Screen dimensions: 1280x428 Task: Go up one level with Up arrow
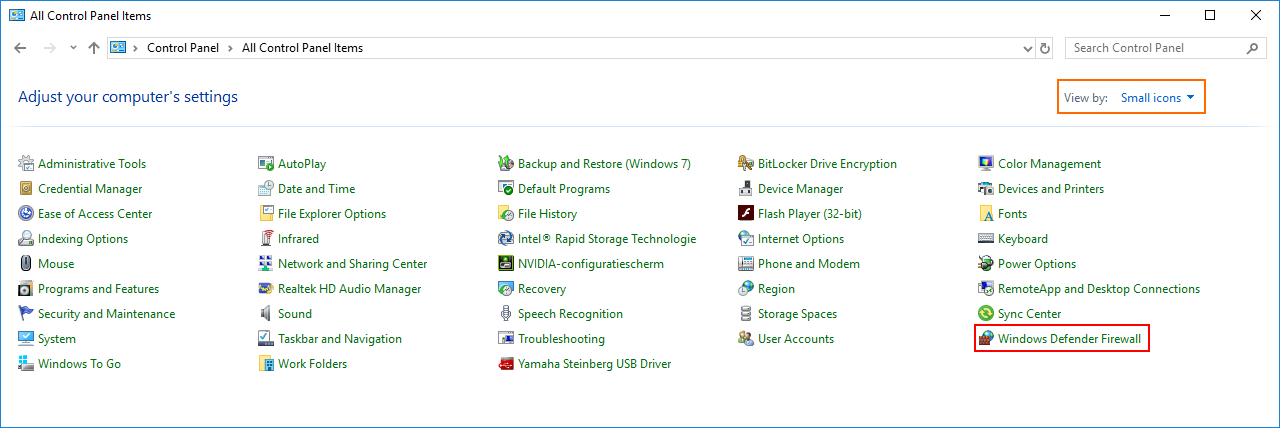[x=94, y=48]
